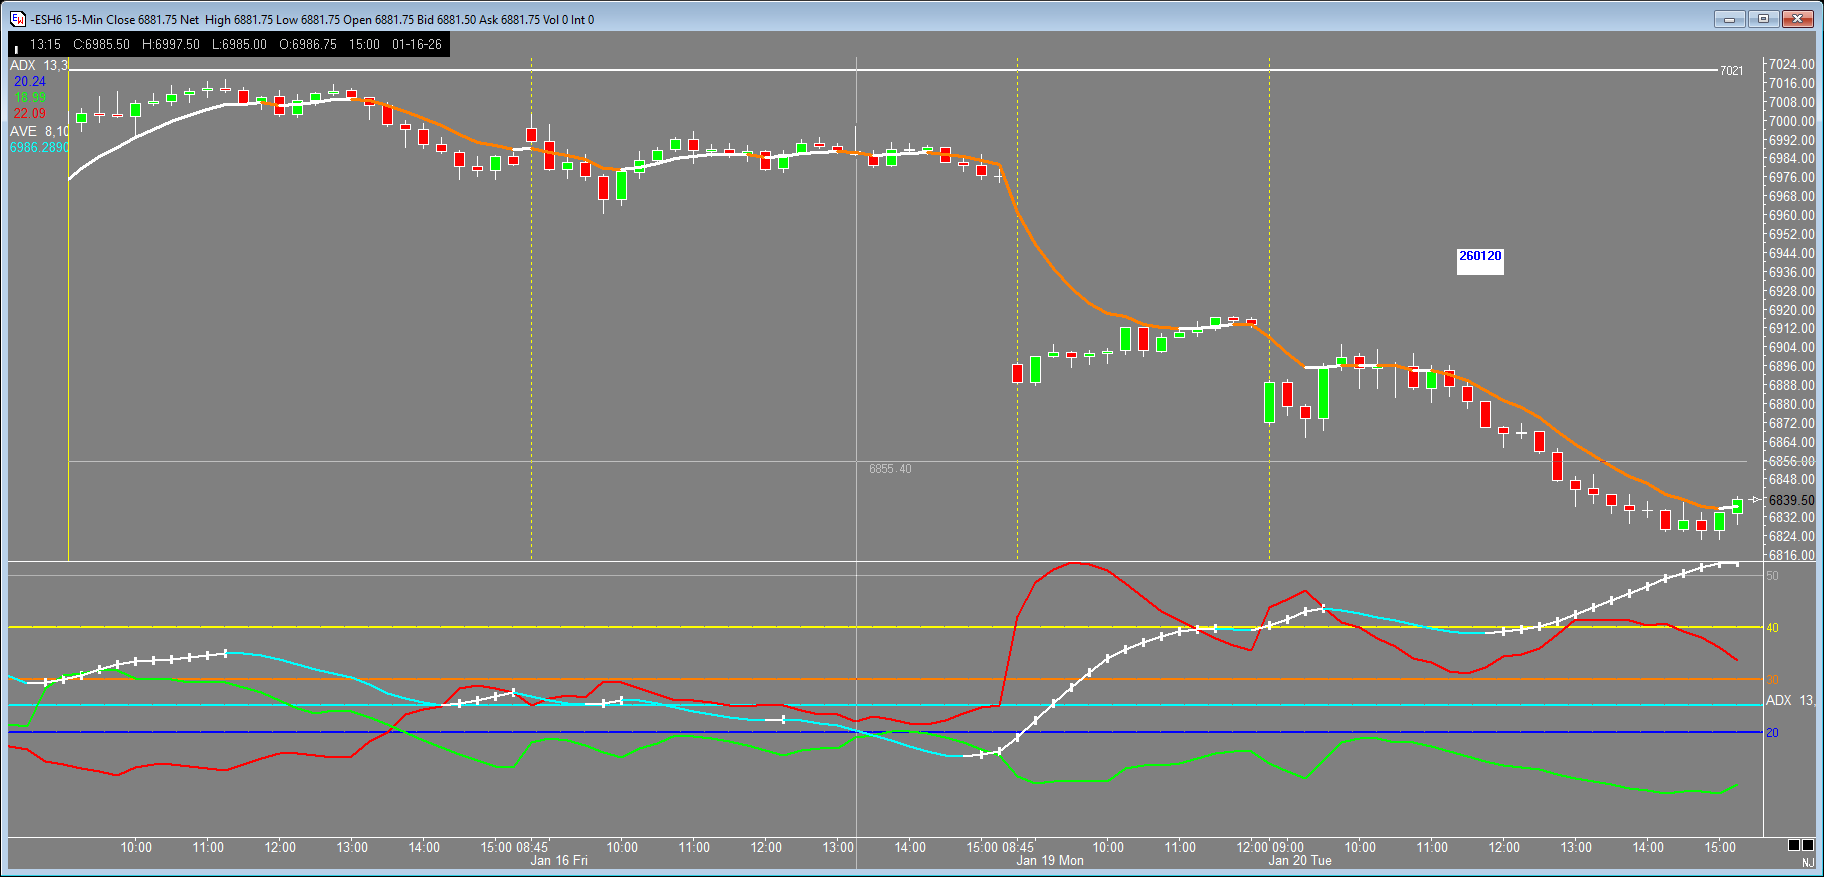Click the right black square at bottom-right
The width and height of the screenshot is (1824, 877).
(1808, 845)
